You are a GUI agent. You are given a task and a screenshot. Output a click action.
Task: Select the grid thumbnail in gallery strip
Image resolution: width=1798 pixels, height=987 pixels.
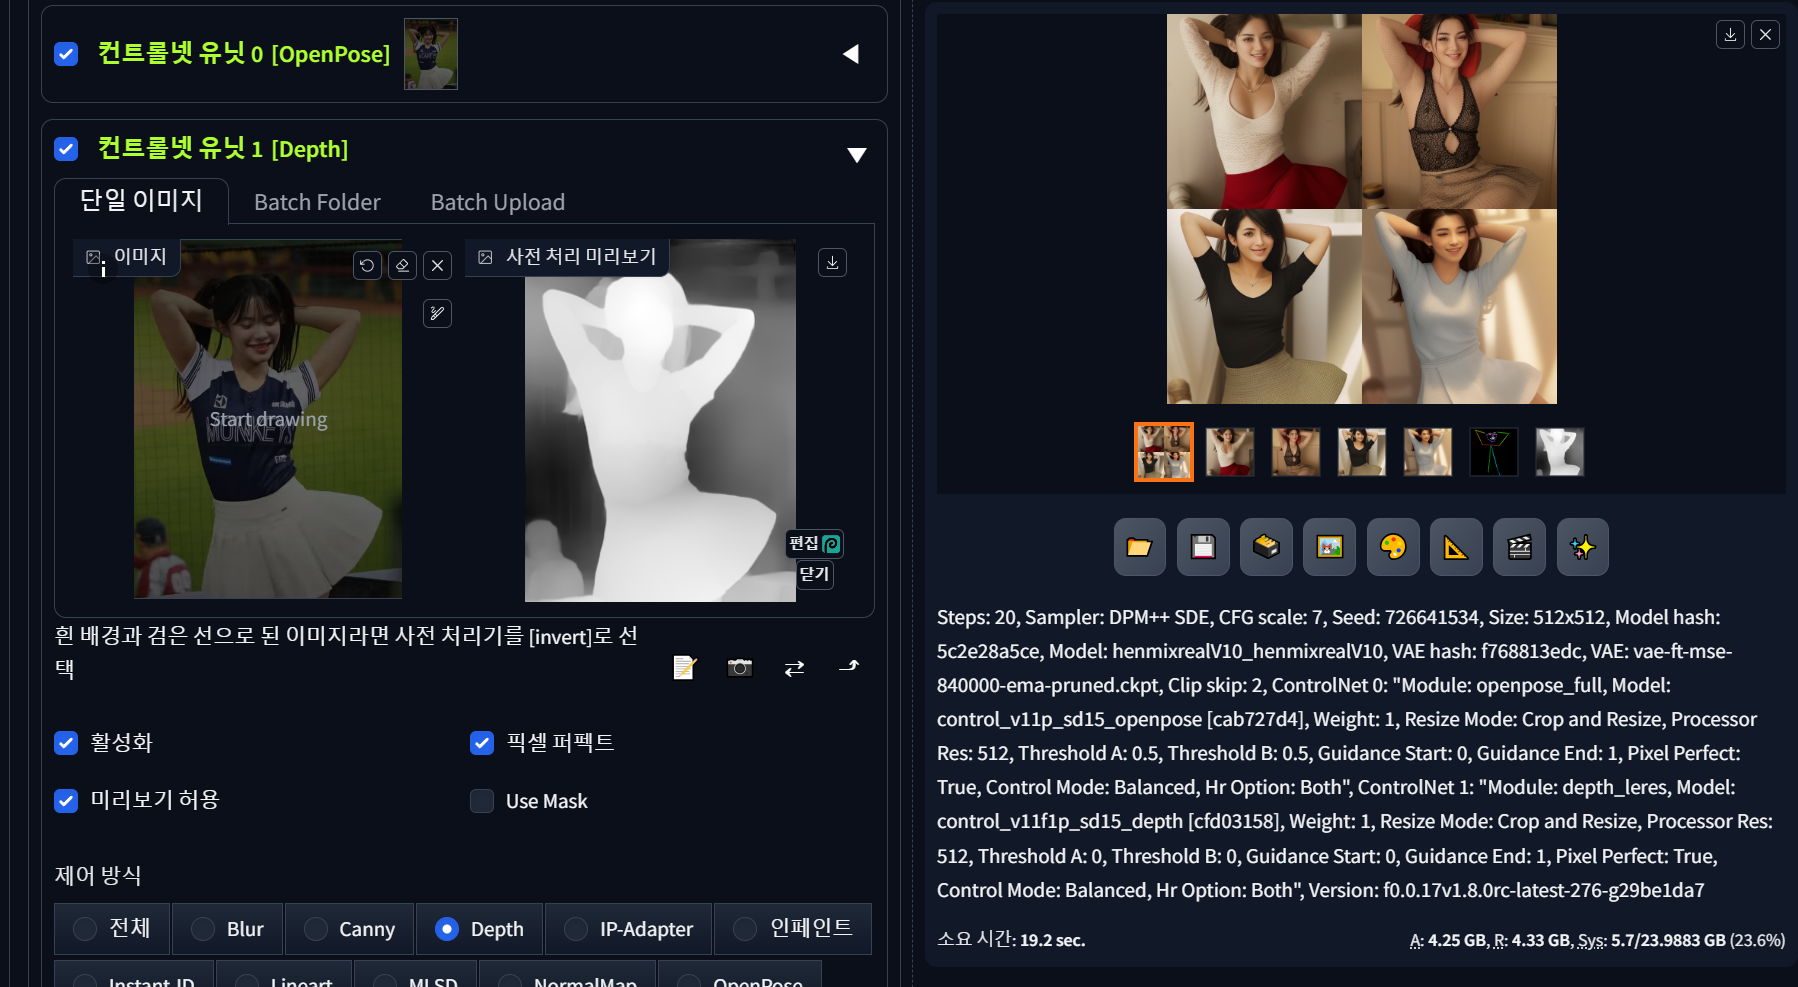click(x=1163, y=451)
